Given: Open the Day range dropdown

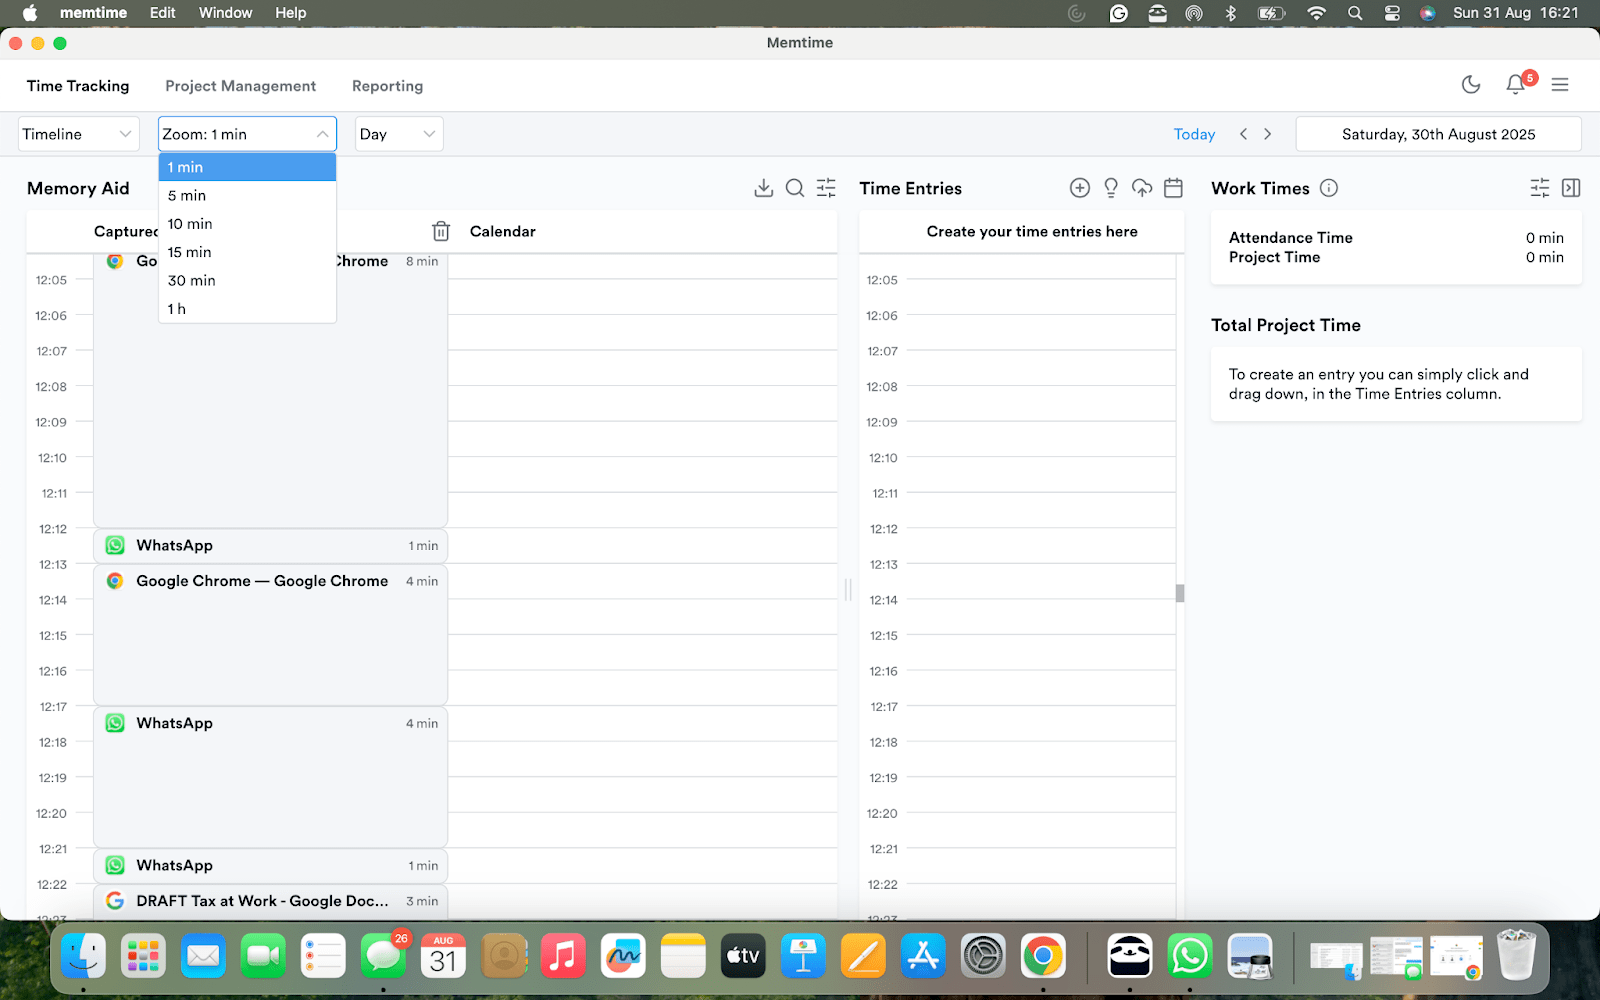Looking at the screenshot, I should (399, 134).
